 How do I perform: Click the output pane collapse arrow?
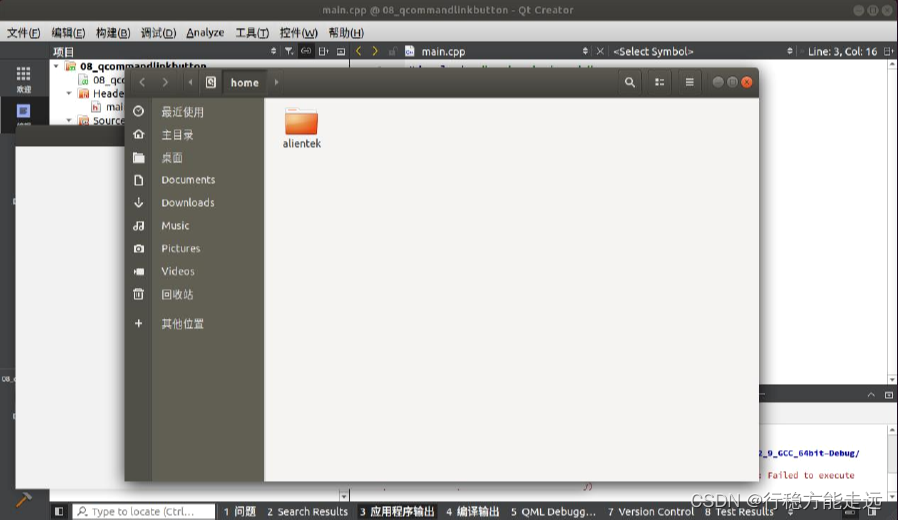(x=871, y=395)
